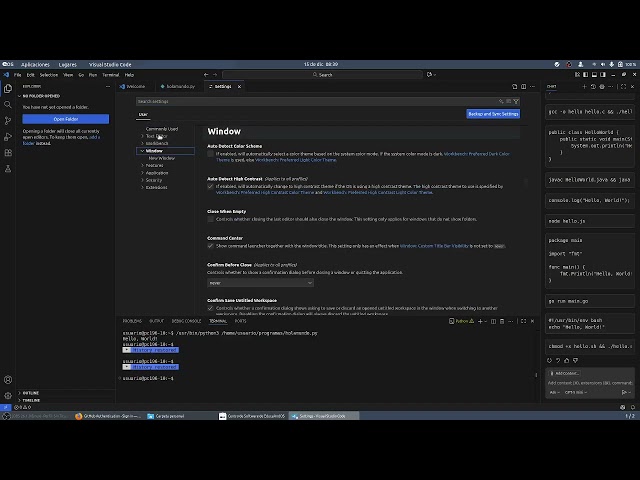Give thumbs down to chat response

point(576,360)
